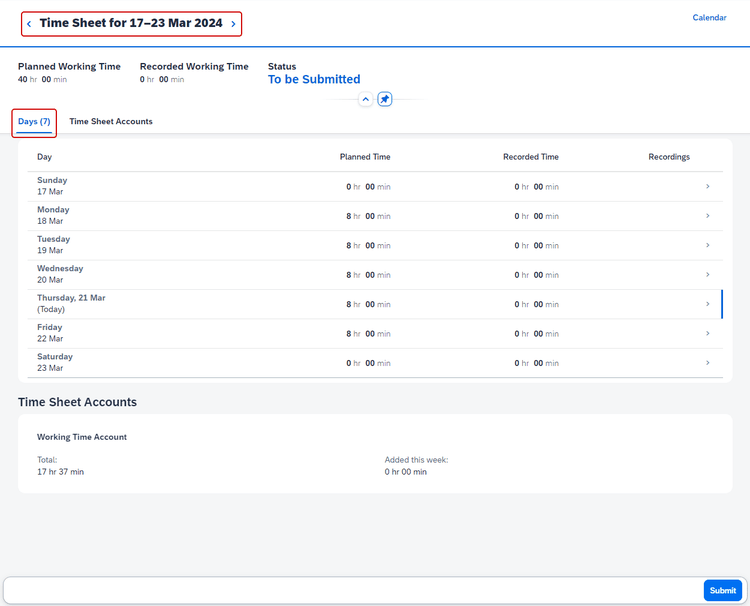Open Wednesday 20 Mar recordings chevron
750x606 pixels.
(x=707, y=275)
